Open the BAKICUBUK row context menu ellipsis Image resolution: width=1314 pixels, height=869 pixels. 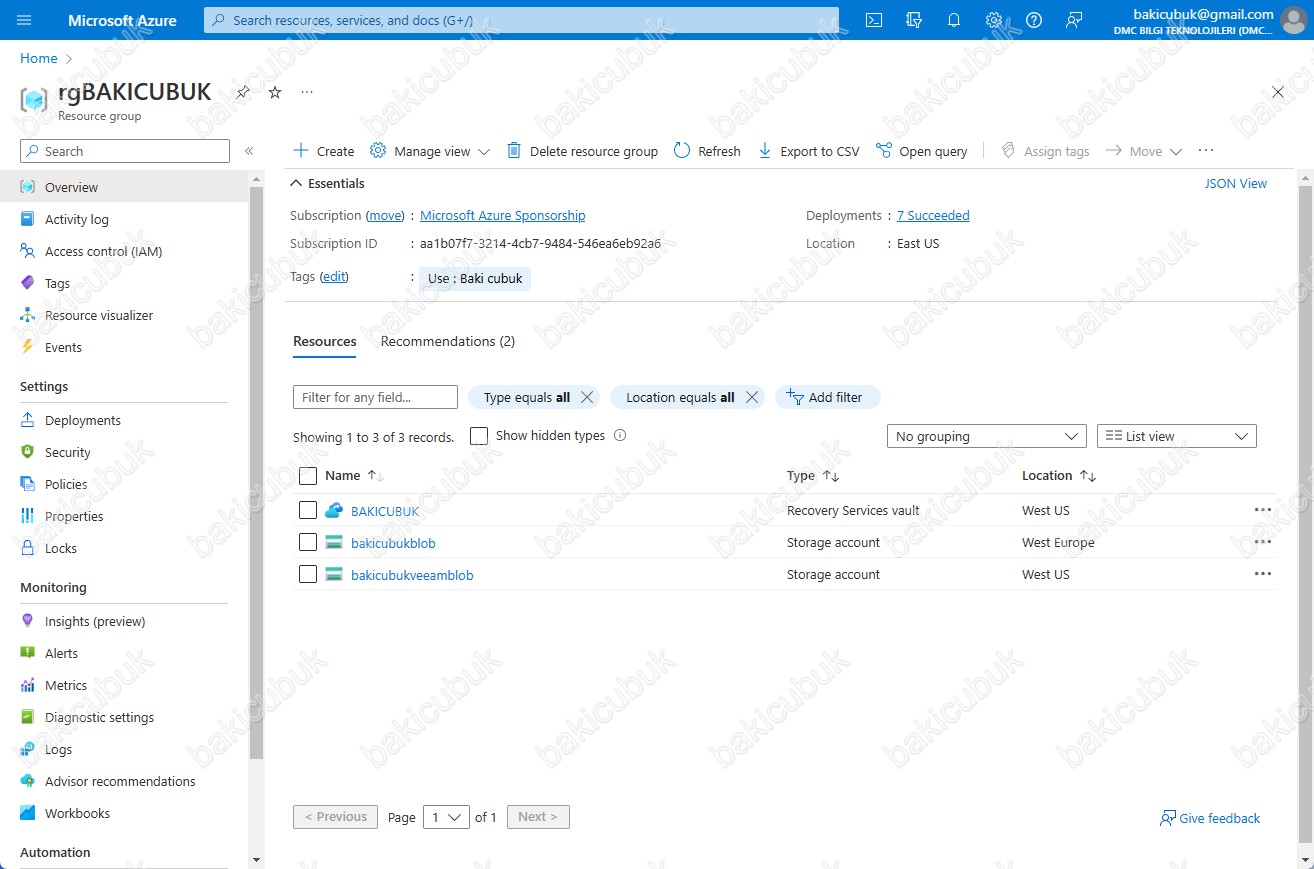1263,510
